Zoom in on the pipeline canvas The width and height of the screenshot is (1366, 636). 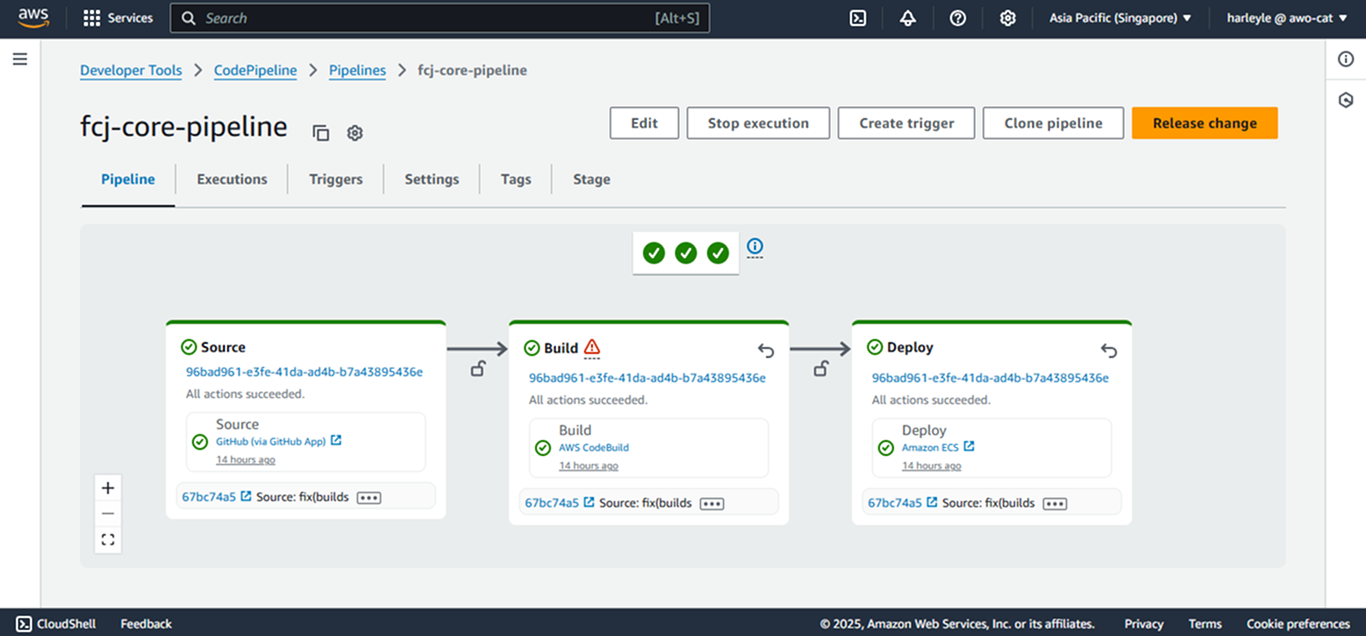tap(108, 488)
